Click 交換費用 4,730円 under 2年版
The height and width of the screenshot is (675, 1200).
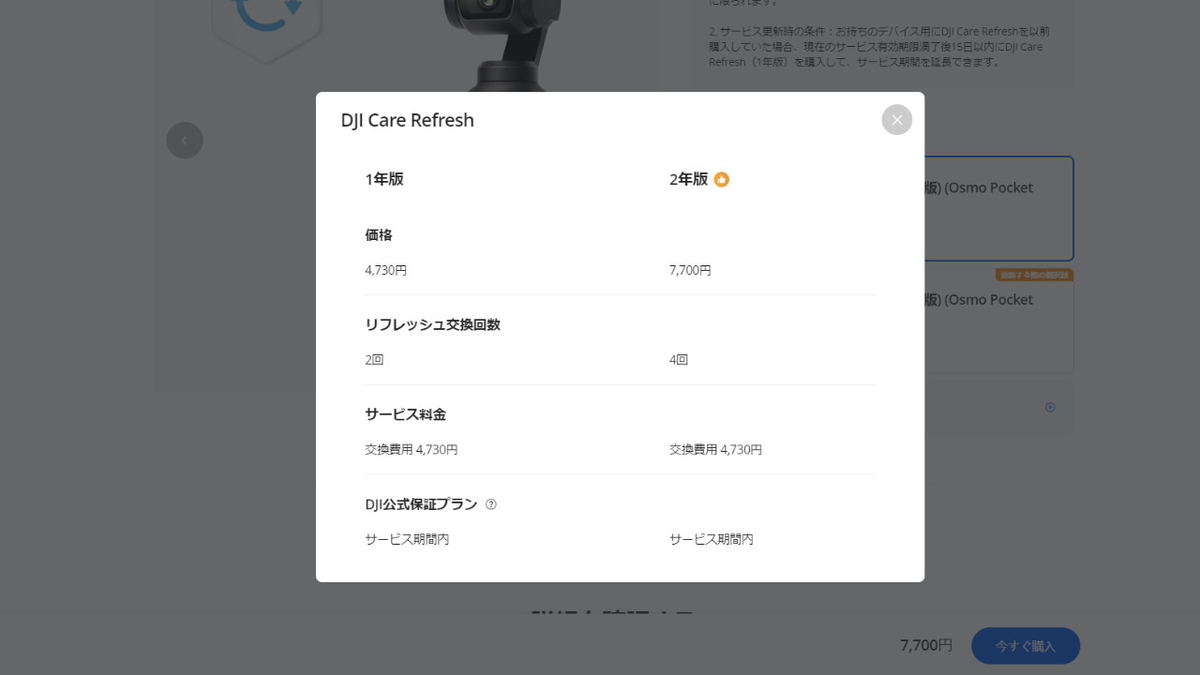[x=716, y=449]
